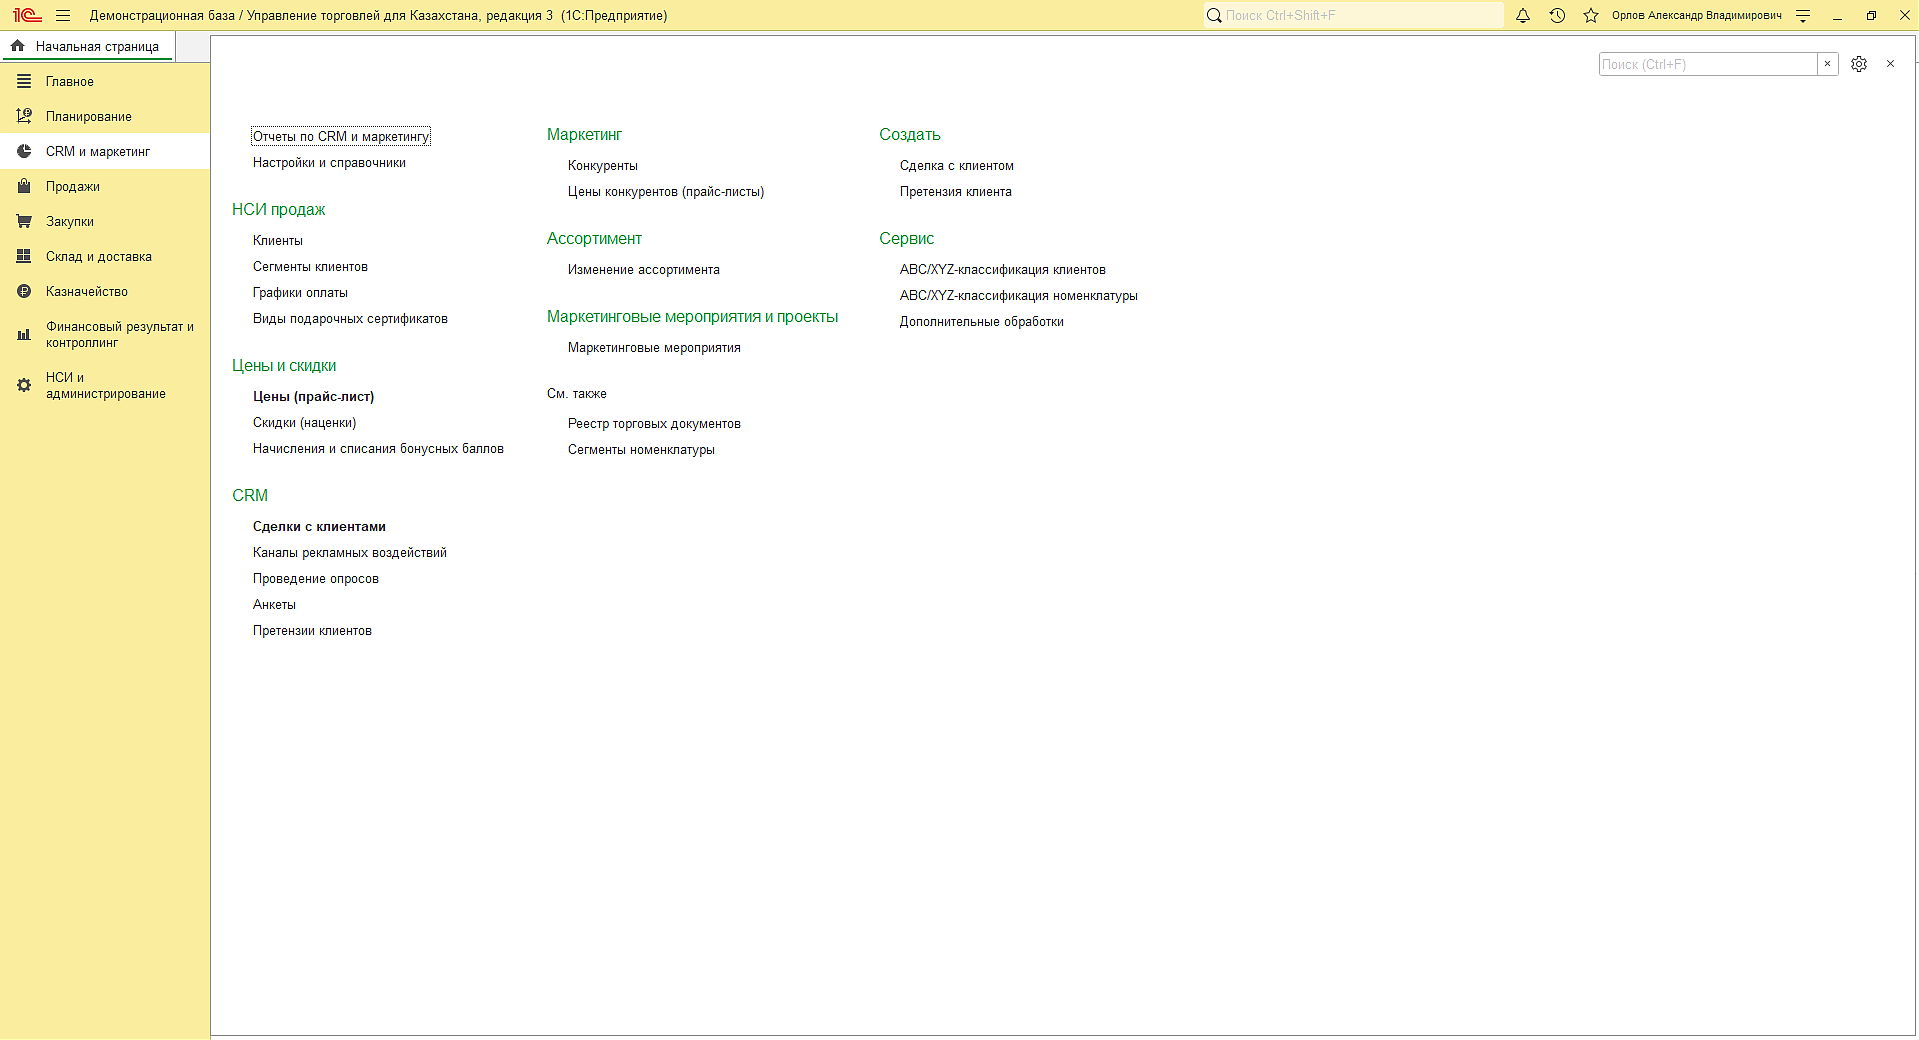Open Конкуренты
Screen dimensions: 1919x1040
(x=603, y=165)
